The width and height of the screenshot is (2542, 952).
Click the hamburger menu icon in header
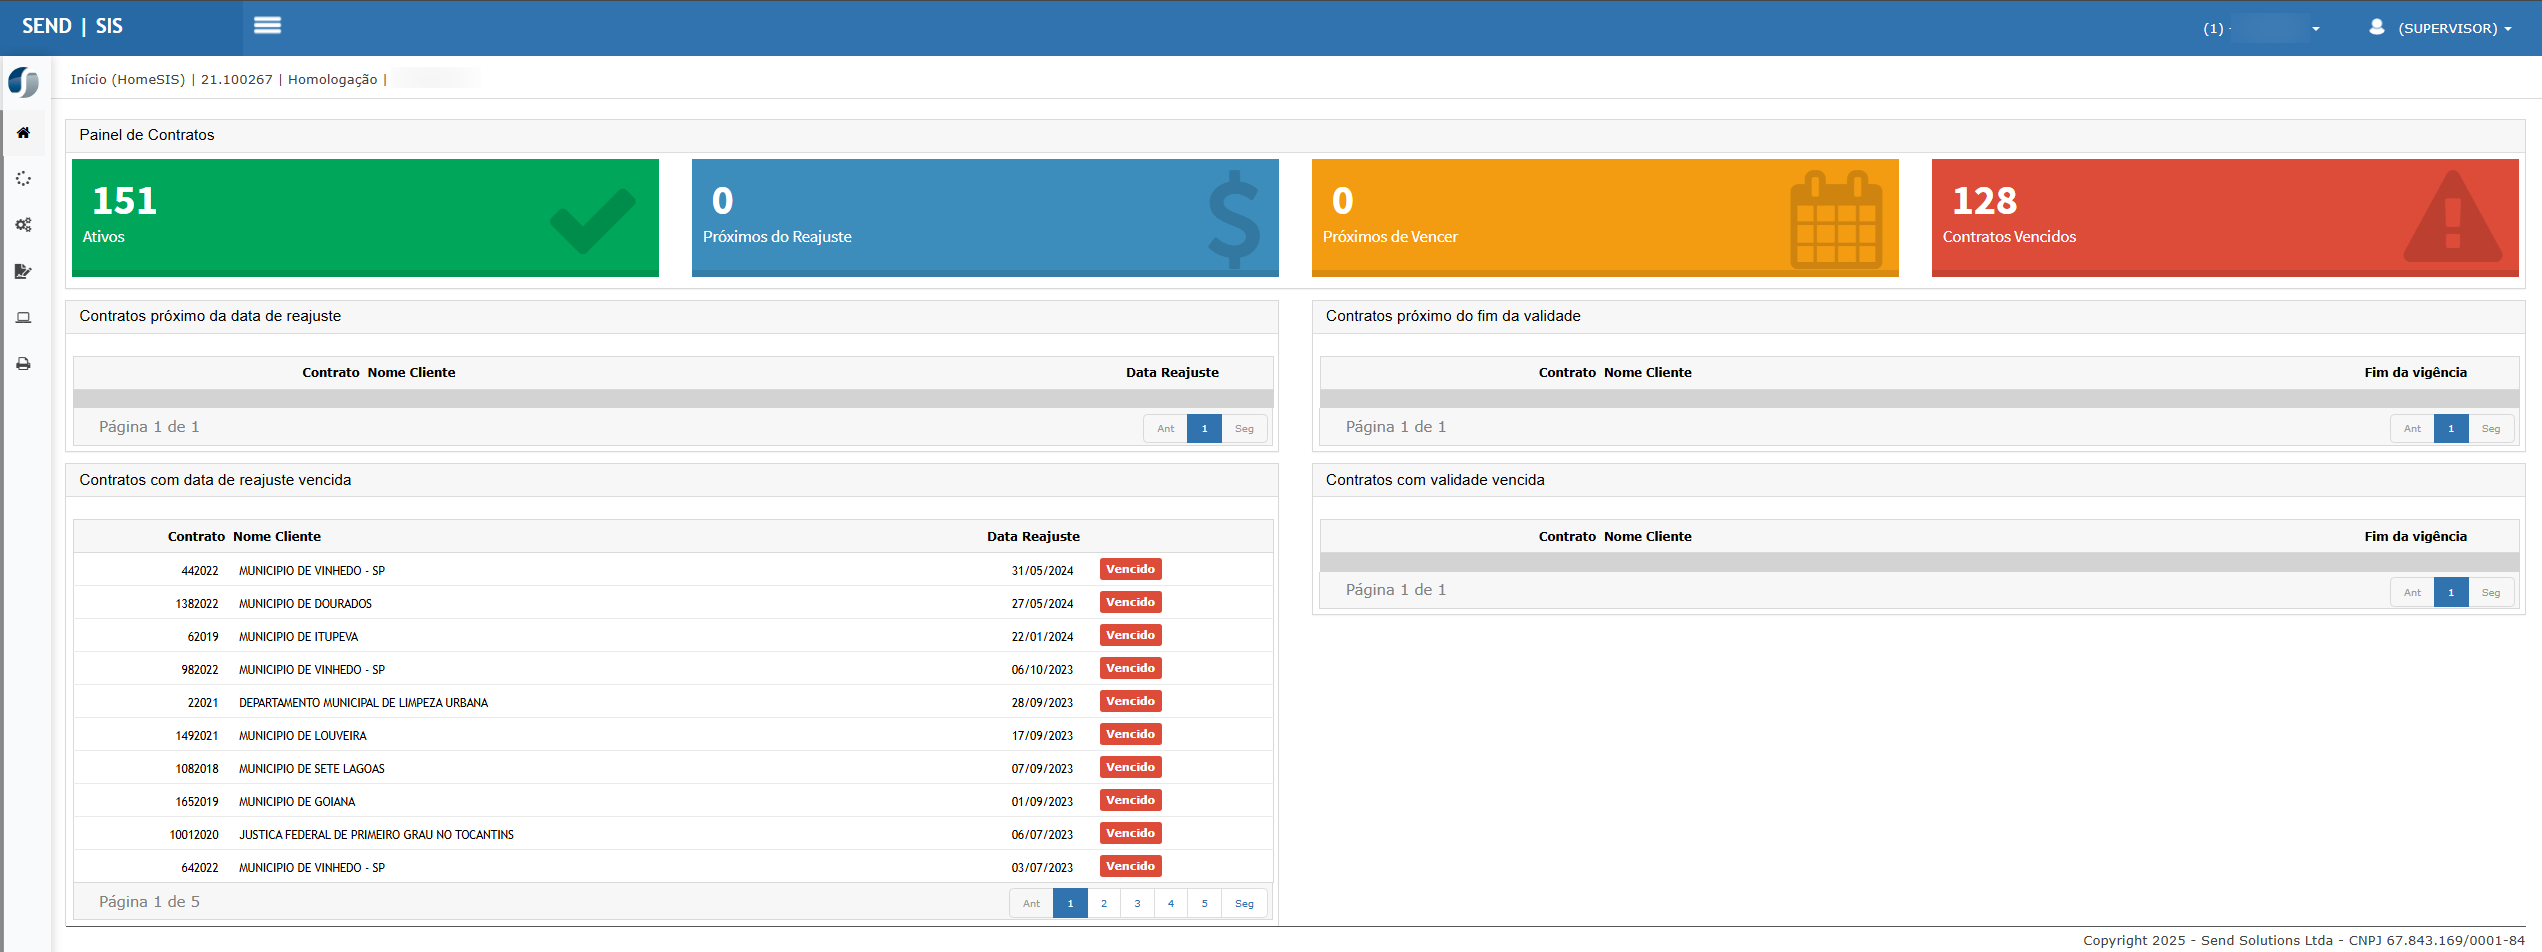[267, 26]
